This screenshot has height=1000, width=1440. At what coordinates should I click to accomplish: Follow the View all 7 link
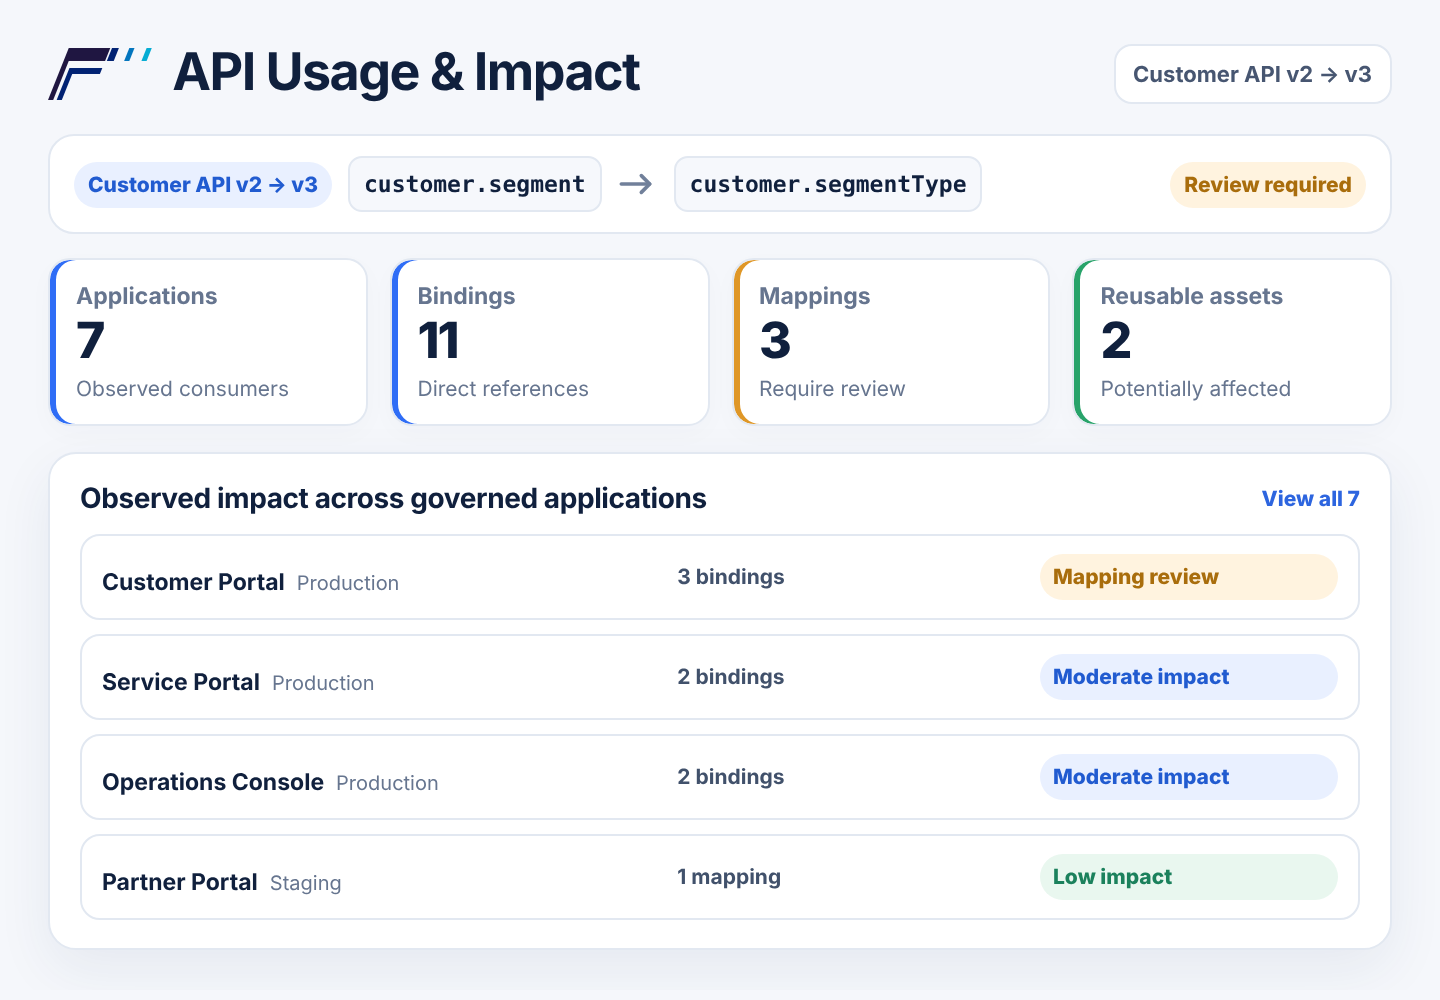tap(1310, 499)
